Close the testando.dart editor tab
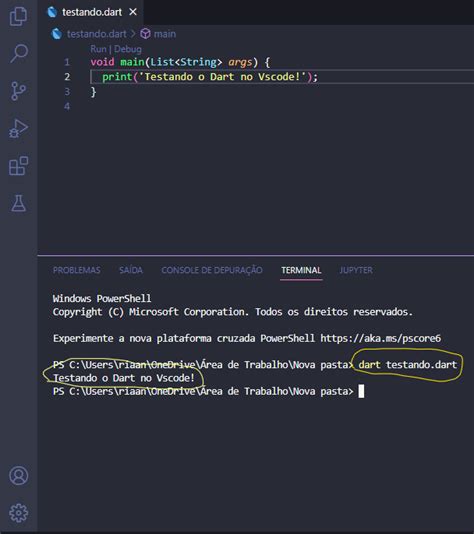 133,12
